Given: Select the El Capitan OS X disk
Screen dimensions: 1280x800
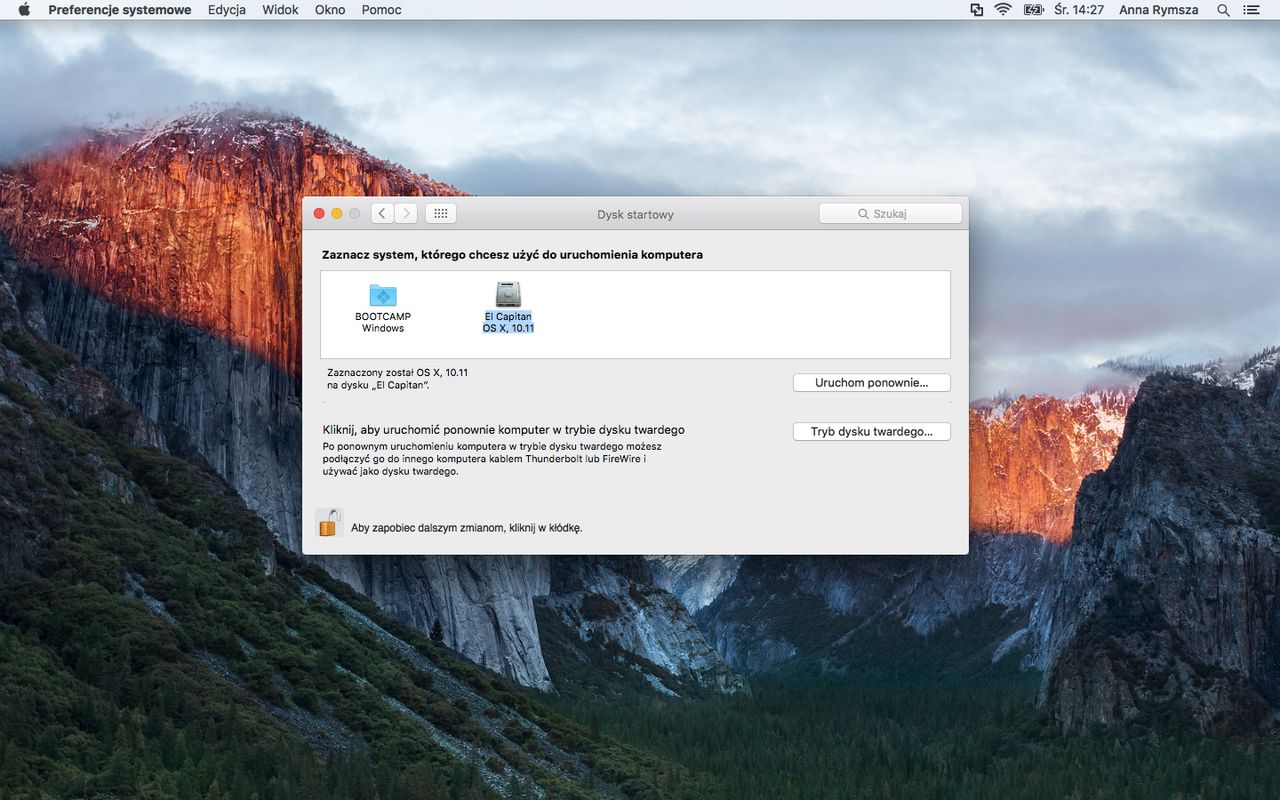Looking at the screenshot, I should pyautogui.click(x=508, y=307).
